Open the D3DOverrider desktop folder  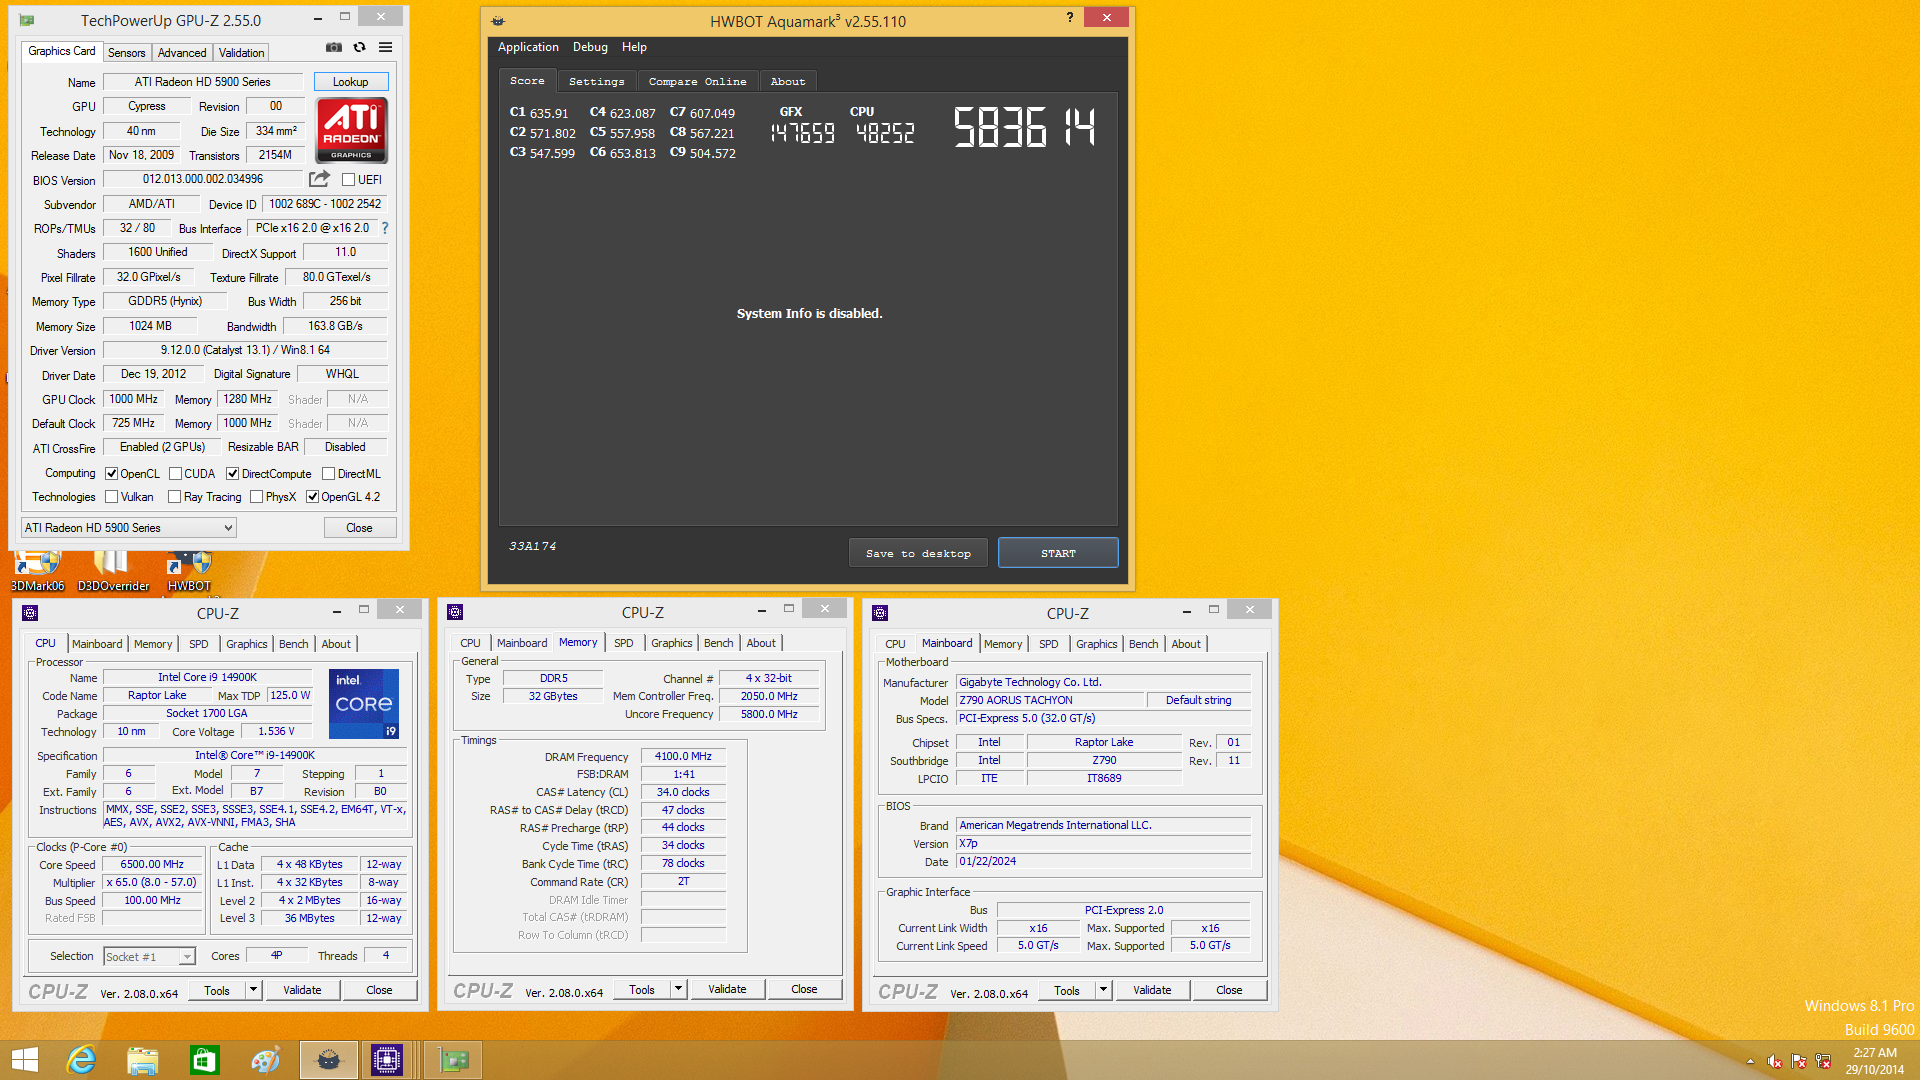[x=113, y=572]
